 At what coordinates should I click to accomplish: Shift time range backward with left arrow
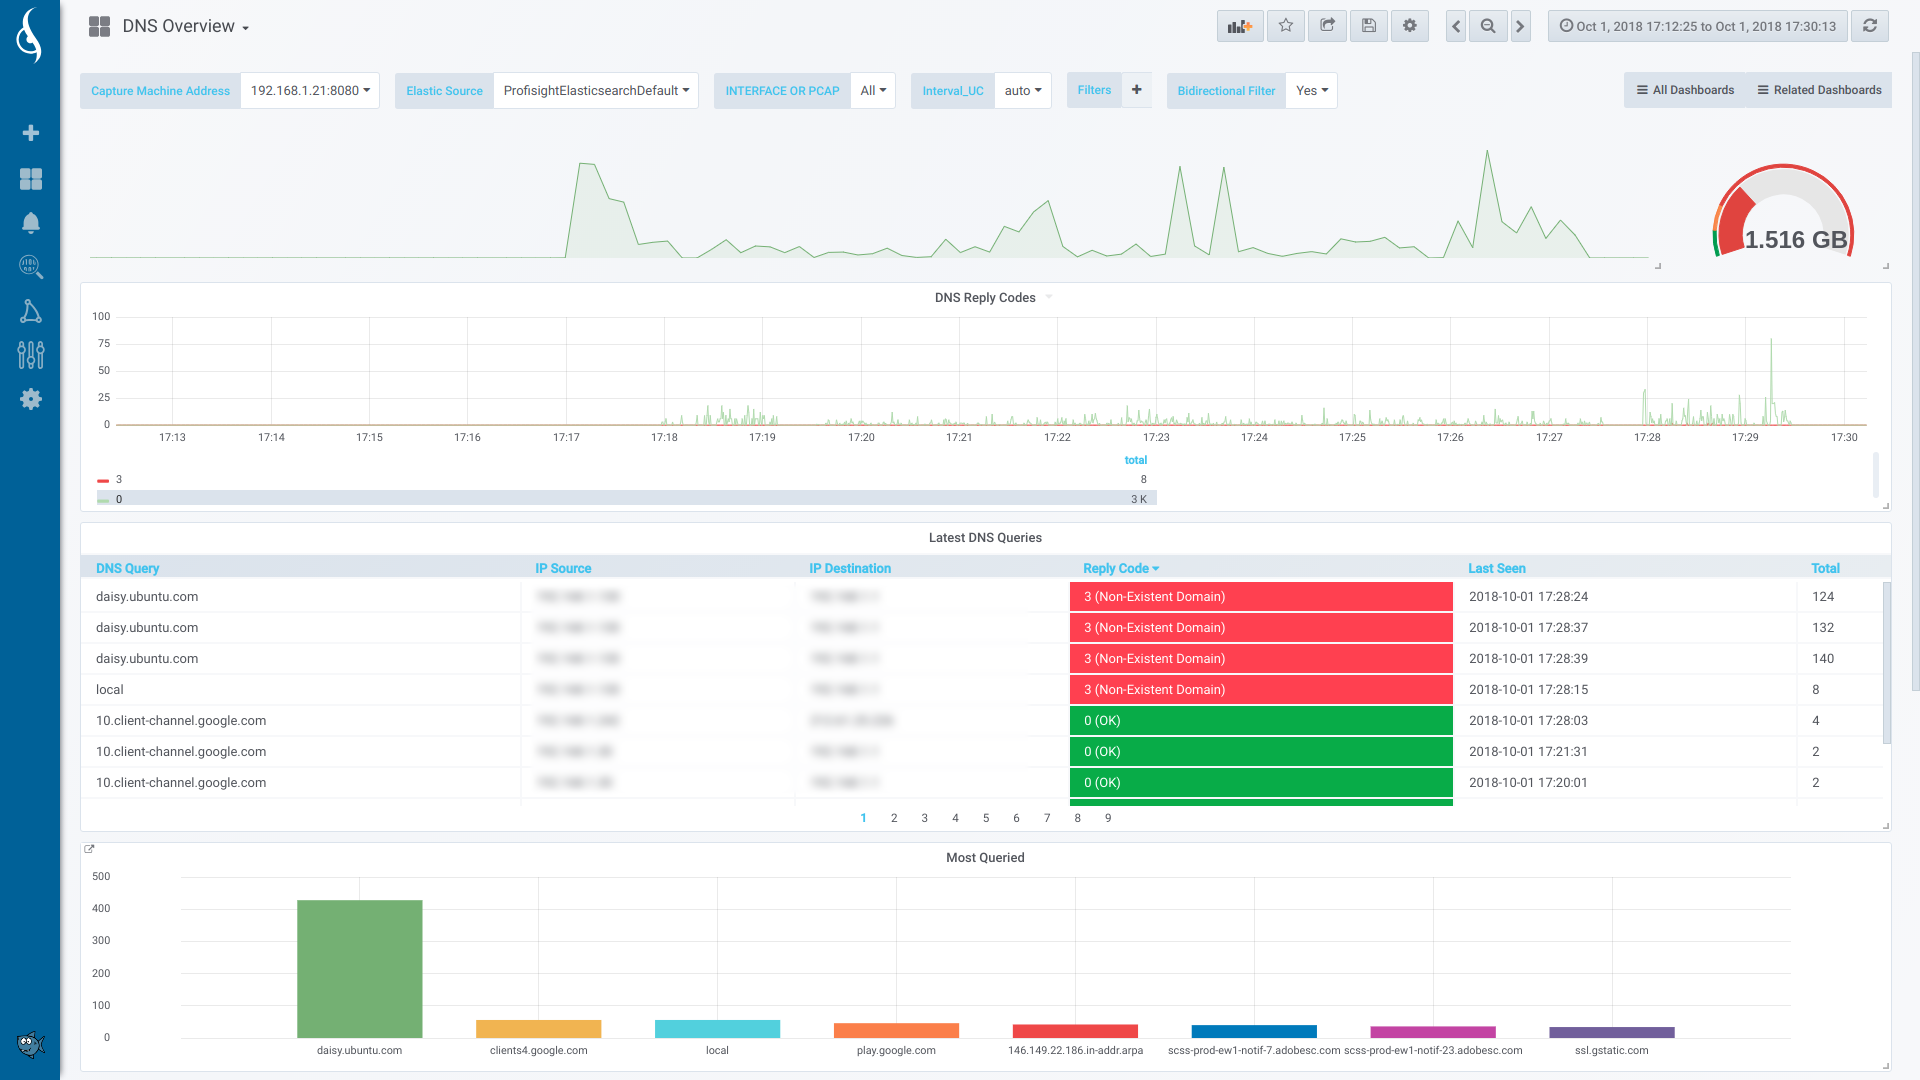1456,26
